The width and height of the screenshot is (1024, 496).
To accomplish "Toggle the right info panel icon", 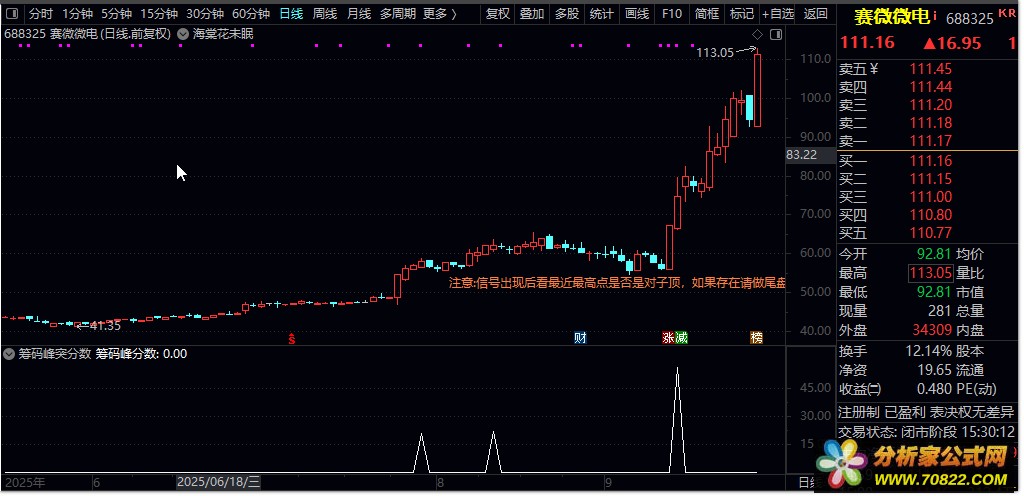I will (x=775, y=34).
